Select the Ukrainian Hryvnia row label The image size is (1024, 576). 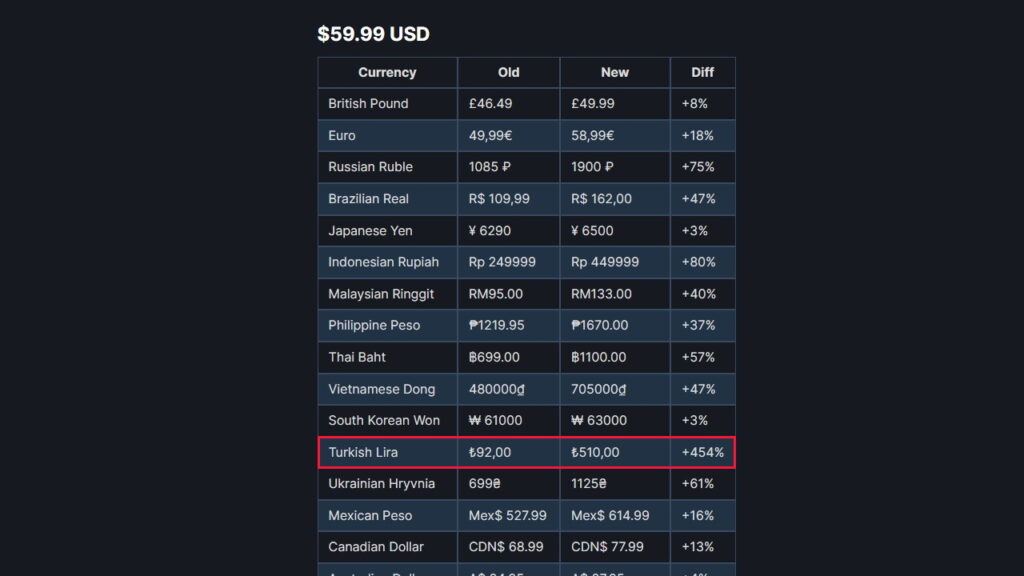tap(381, 485)
